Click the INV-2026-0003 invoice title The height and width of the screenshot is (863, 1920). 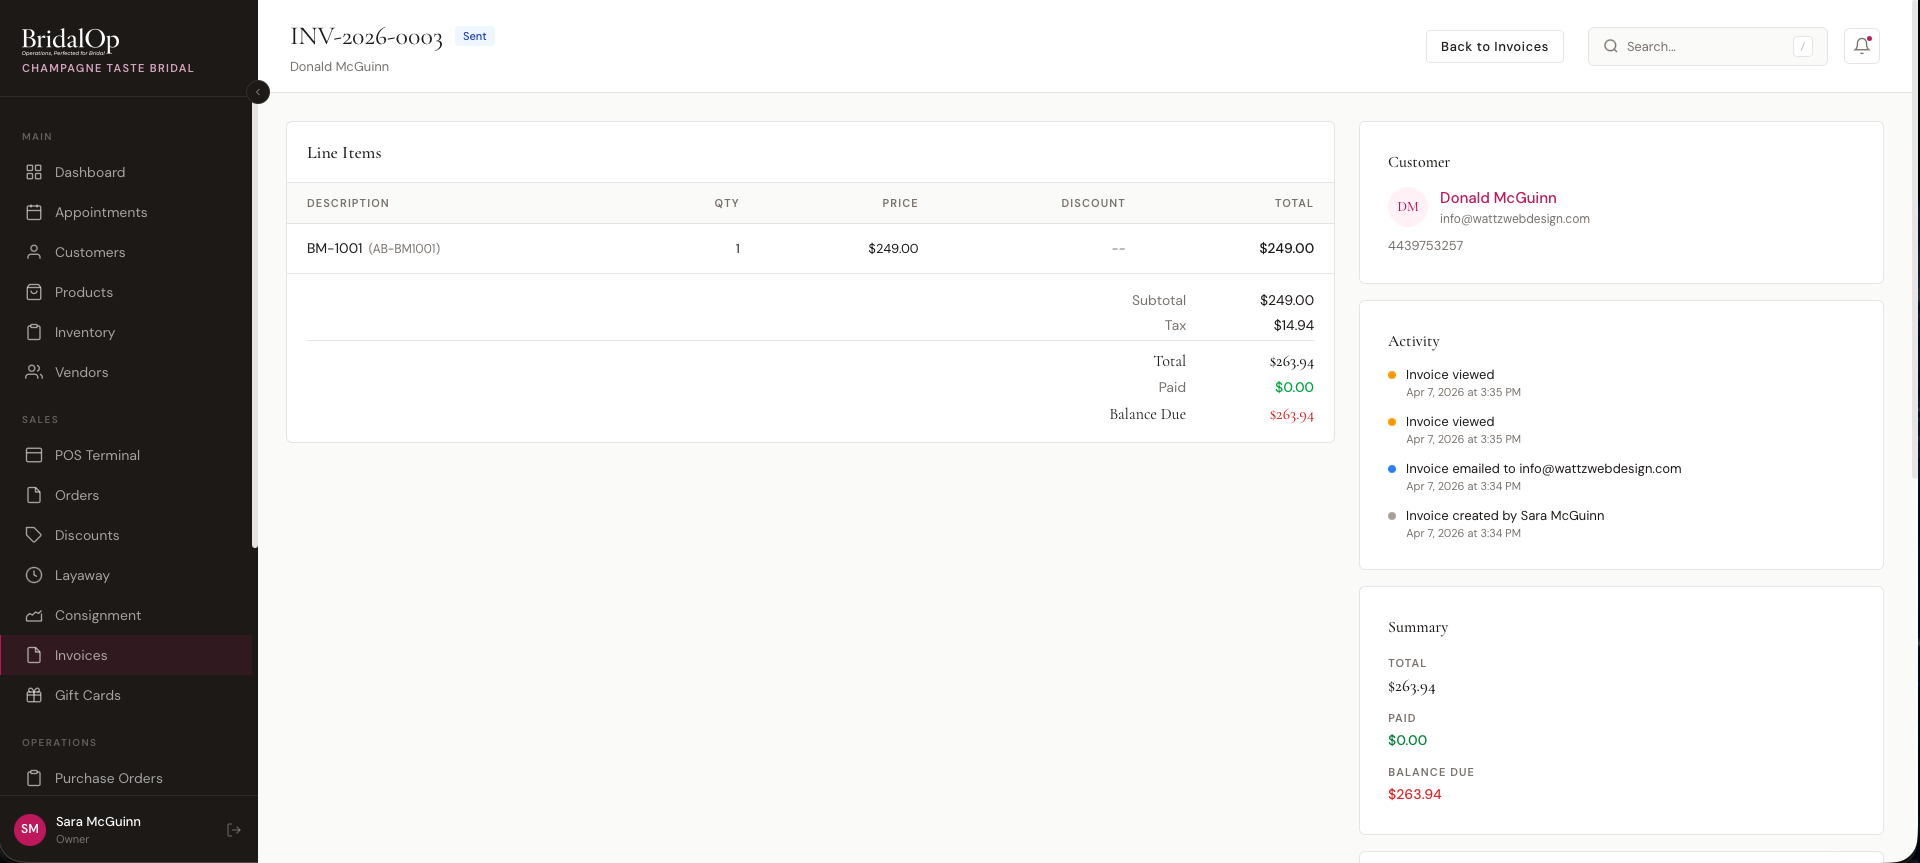tap(366, 37)
